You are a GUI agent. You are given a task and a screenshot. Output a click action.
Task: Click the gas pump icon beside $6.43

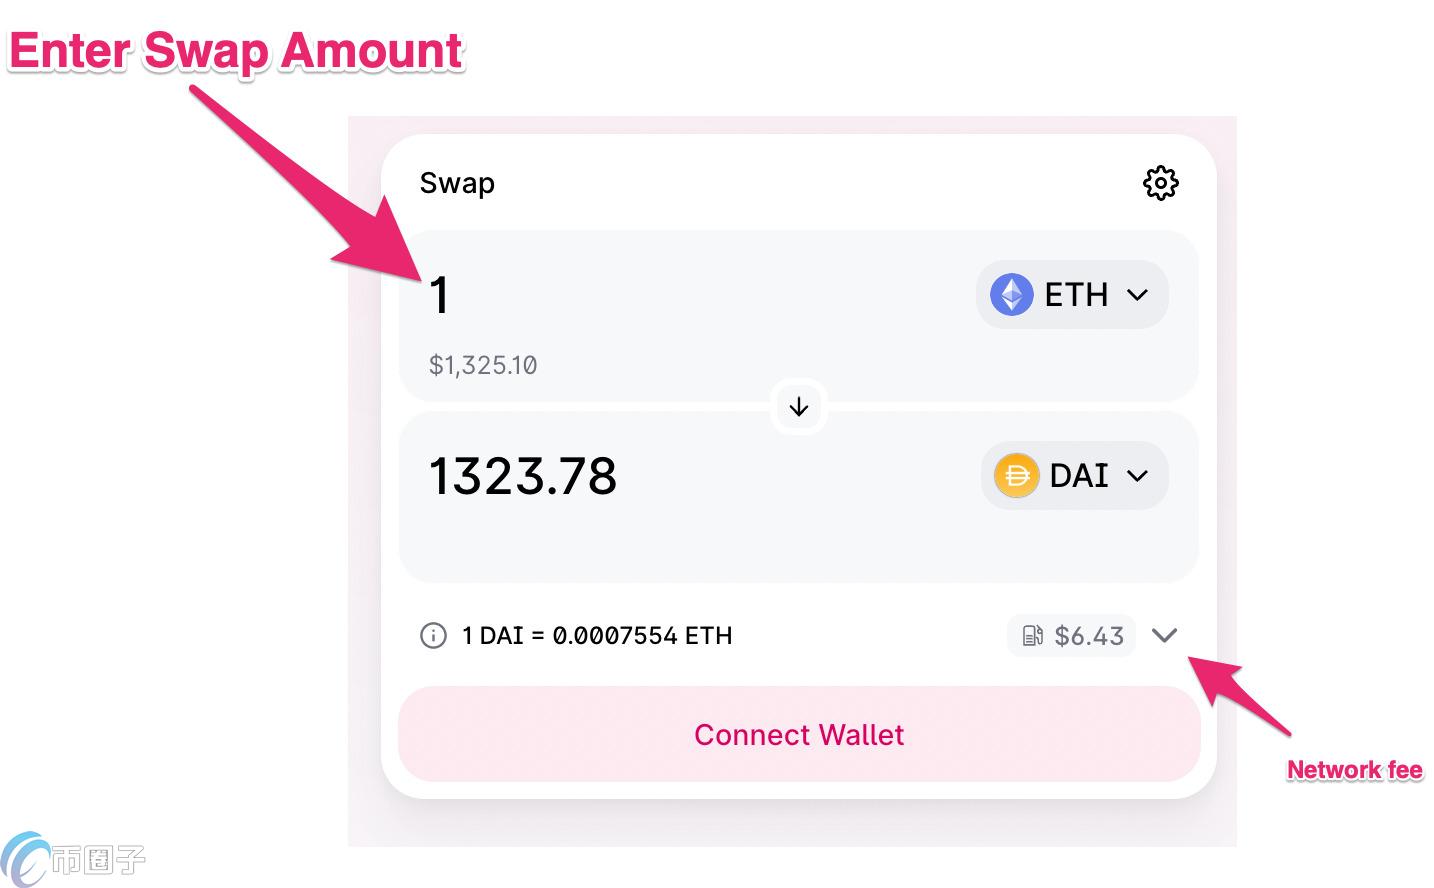tap(1031, 635)
